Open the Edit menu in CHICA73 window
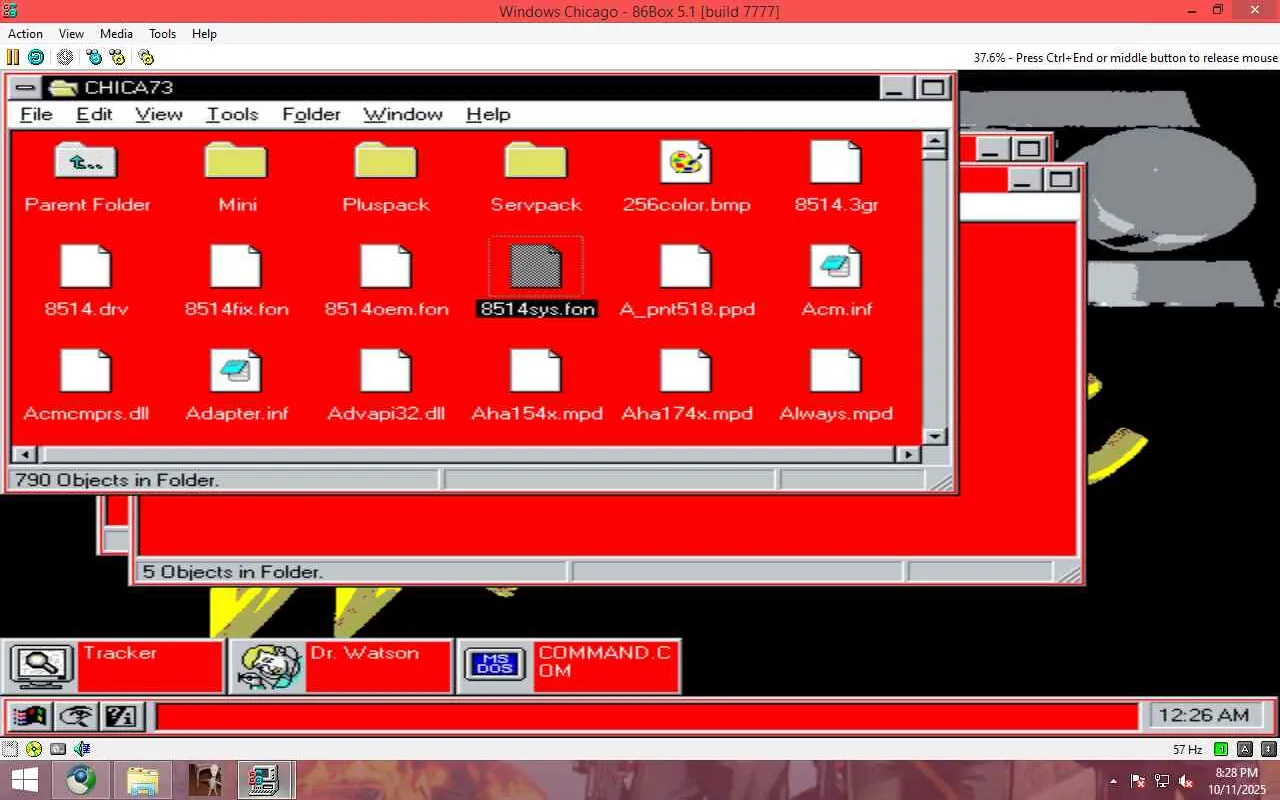 [x=94, y=114]
